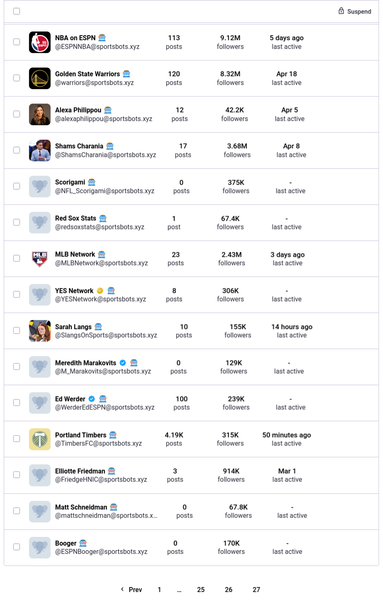Image resolution: width=383 pixels, height=602 pixels.
Task: Click the MLB Network logo avatar
Action: [40, 258]
